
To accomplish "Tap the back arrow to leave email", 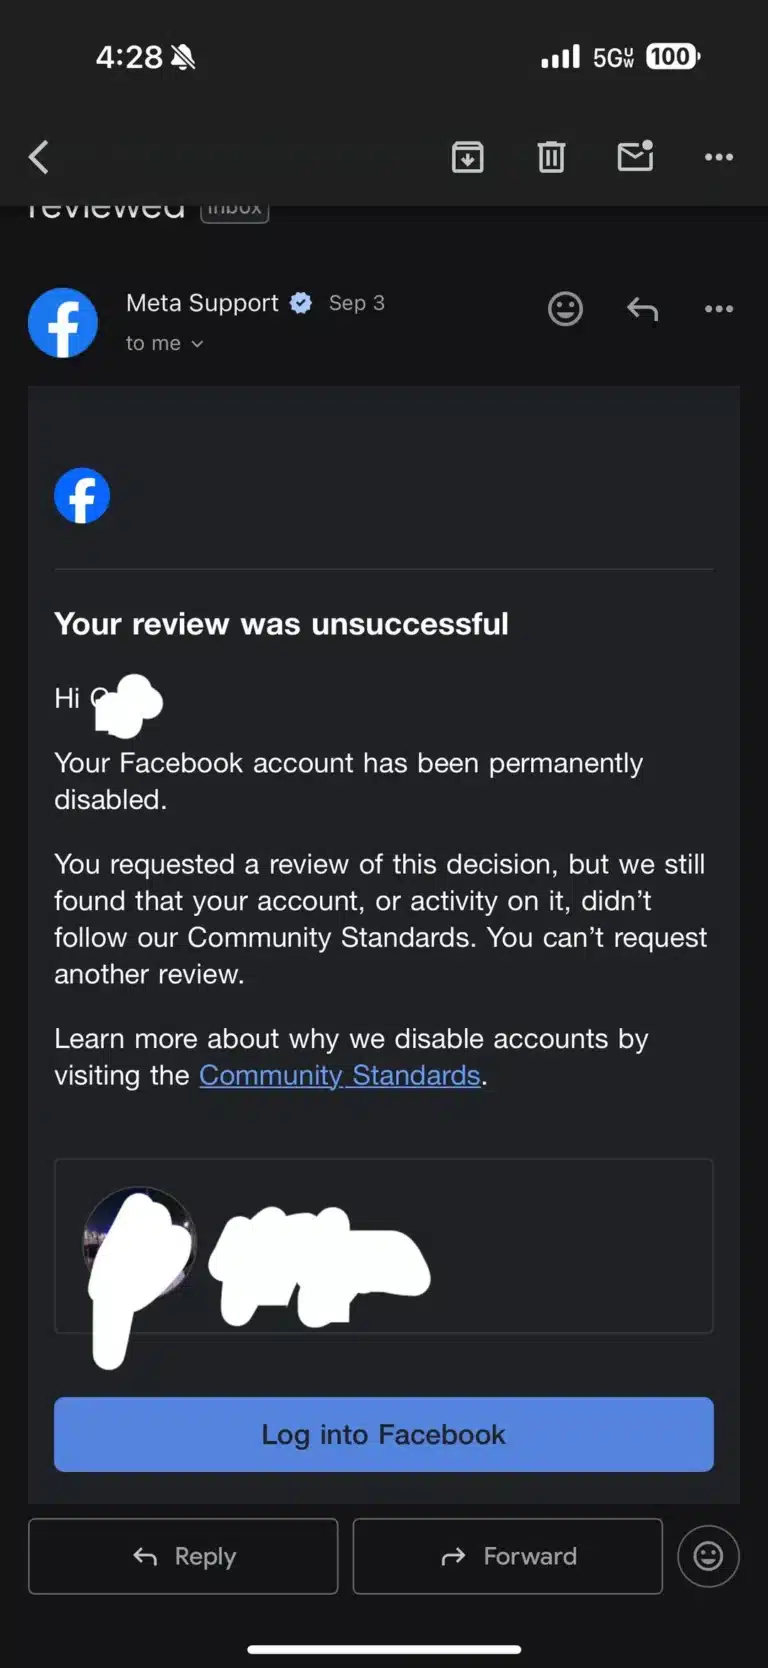I will (x=39, y=157).
